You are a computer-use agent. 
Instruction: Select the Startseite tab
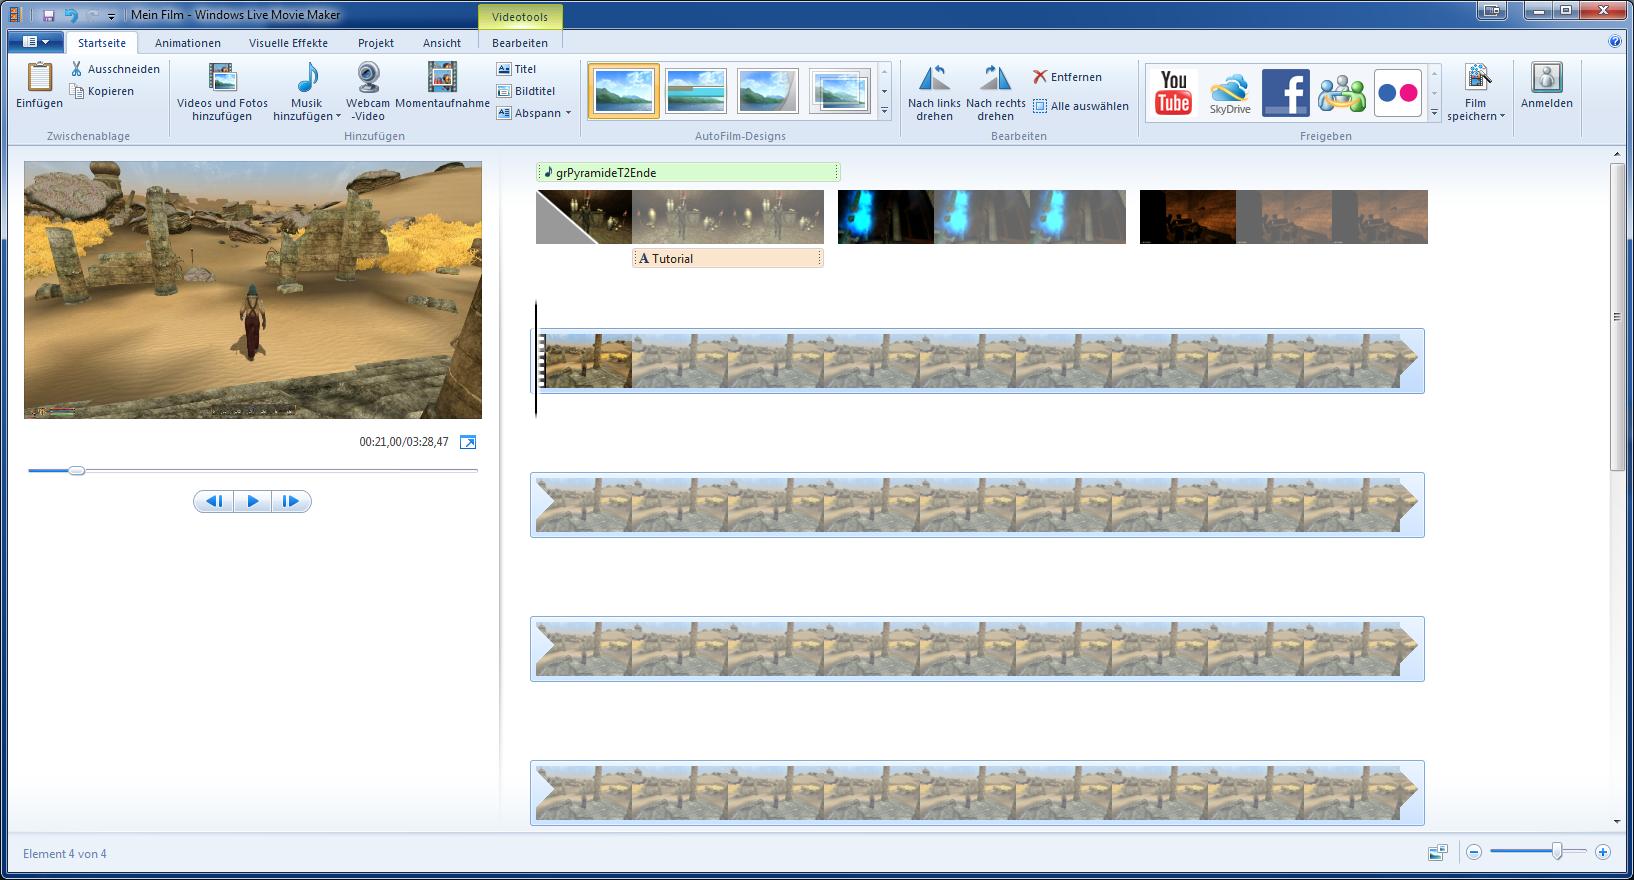point(102,43)
